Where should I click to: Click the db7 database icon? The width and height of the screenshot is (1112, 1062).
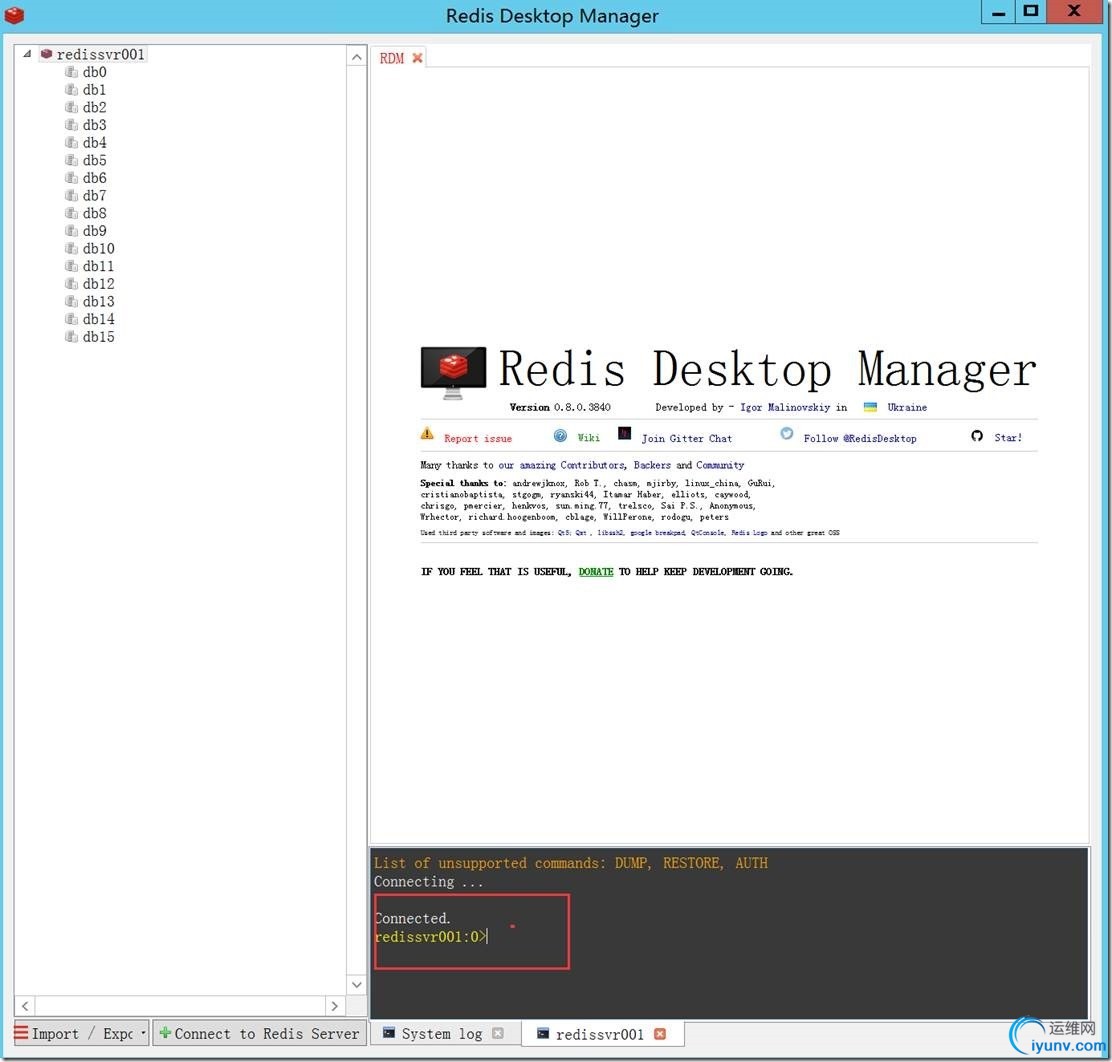(71, 195)
